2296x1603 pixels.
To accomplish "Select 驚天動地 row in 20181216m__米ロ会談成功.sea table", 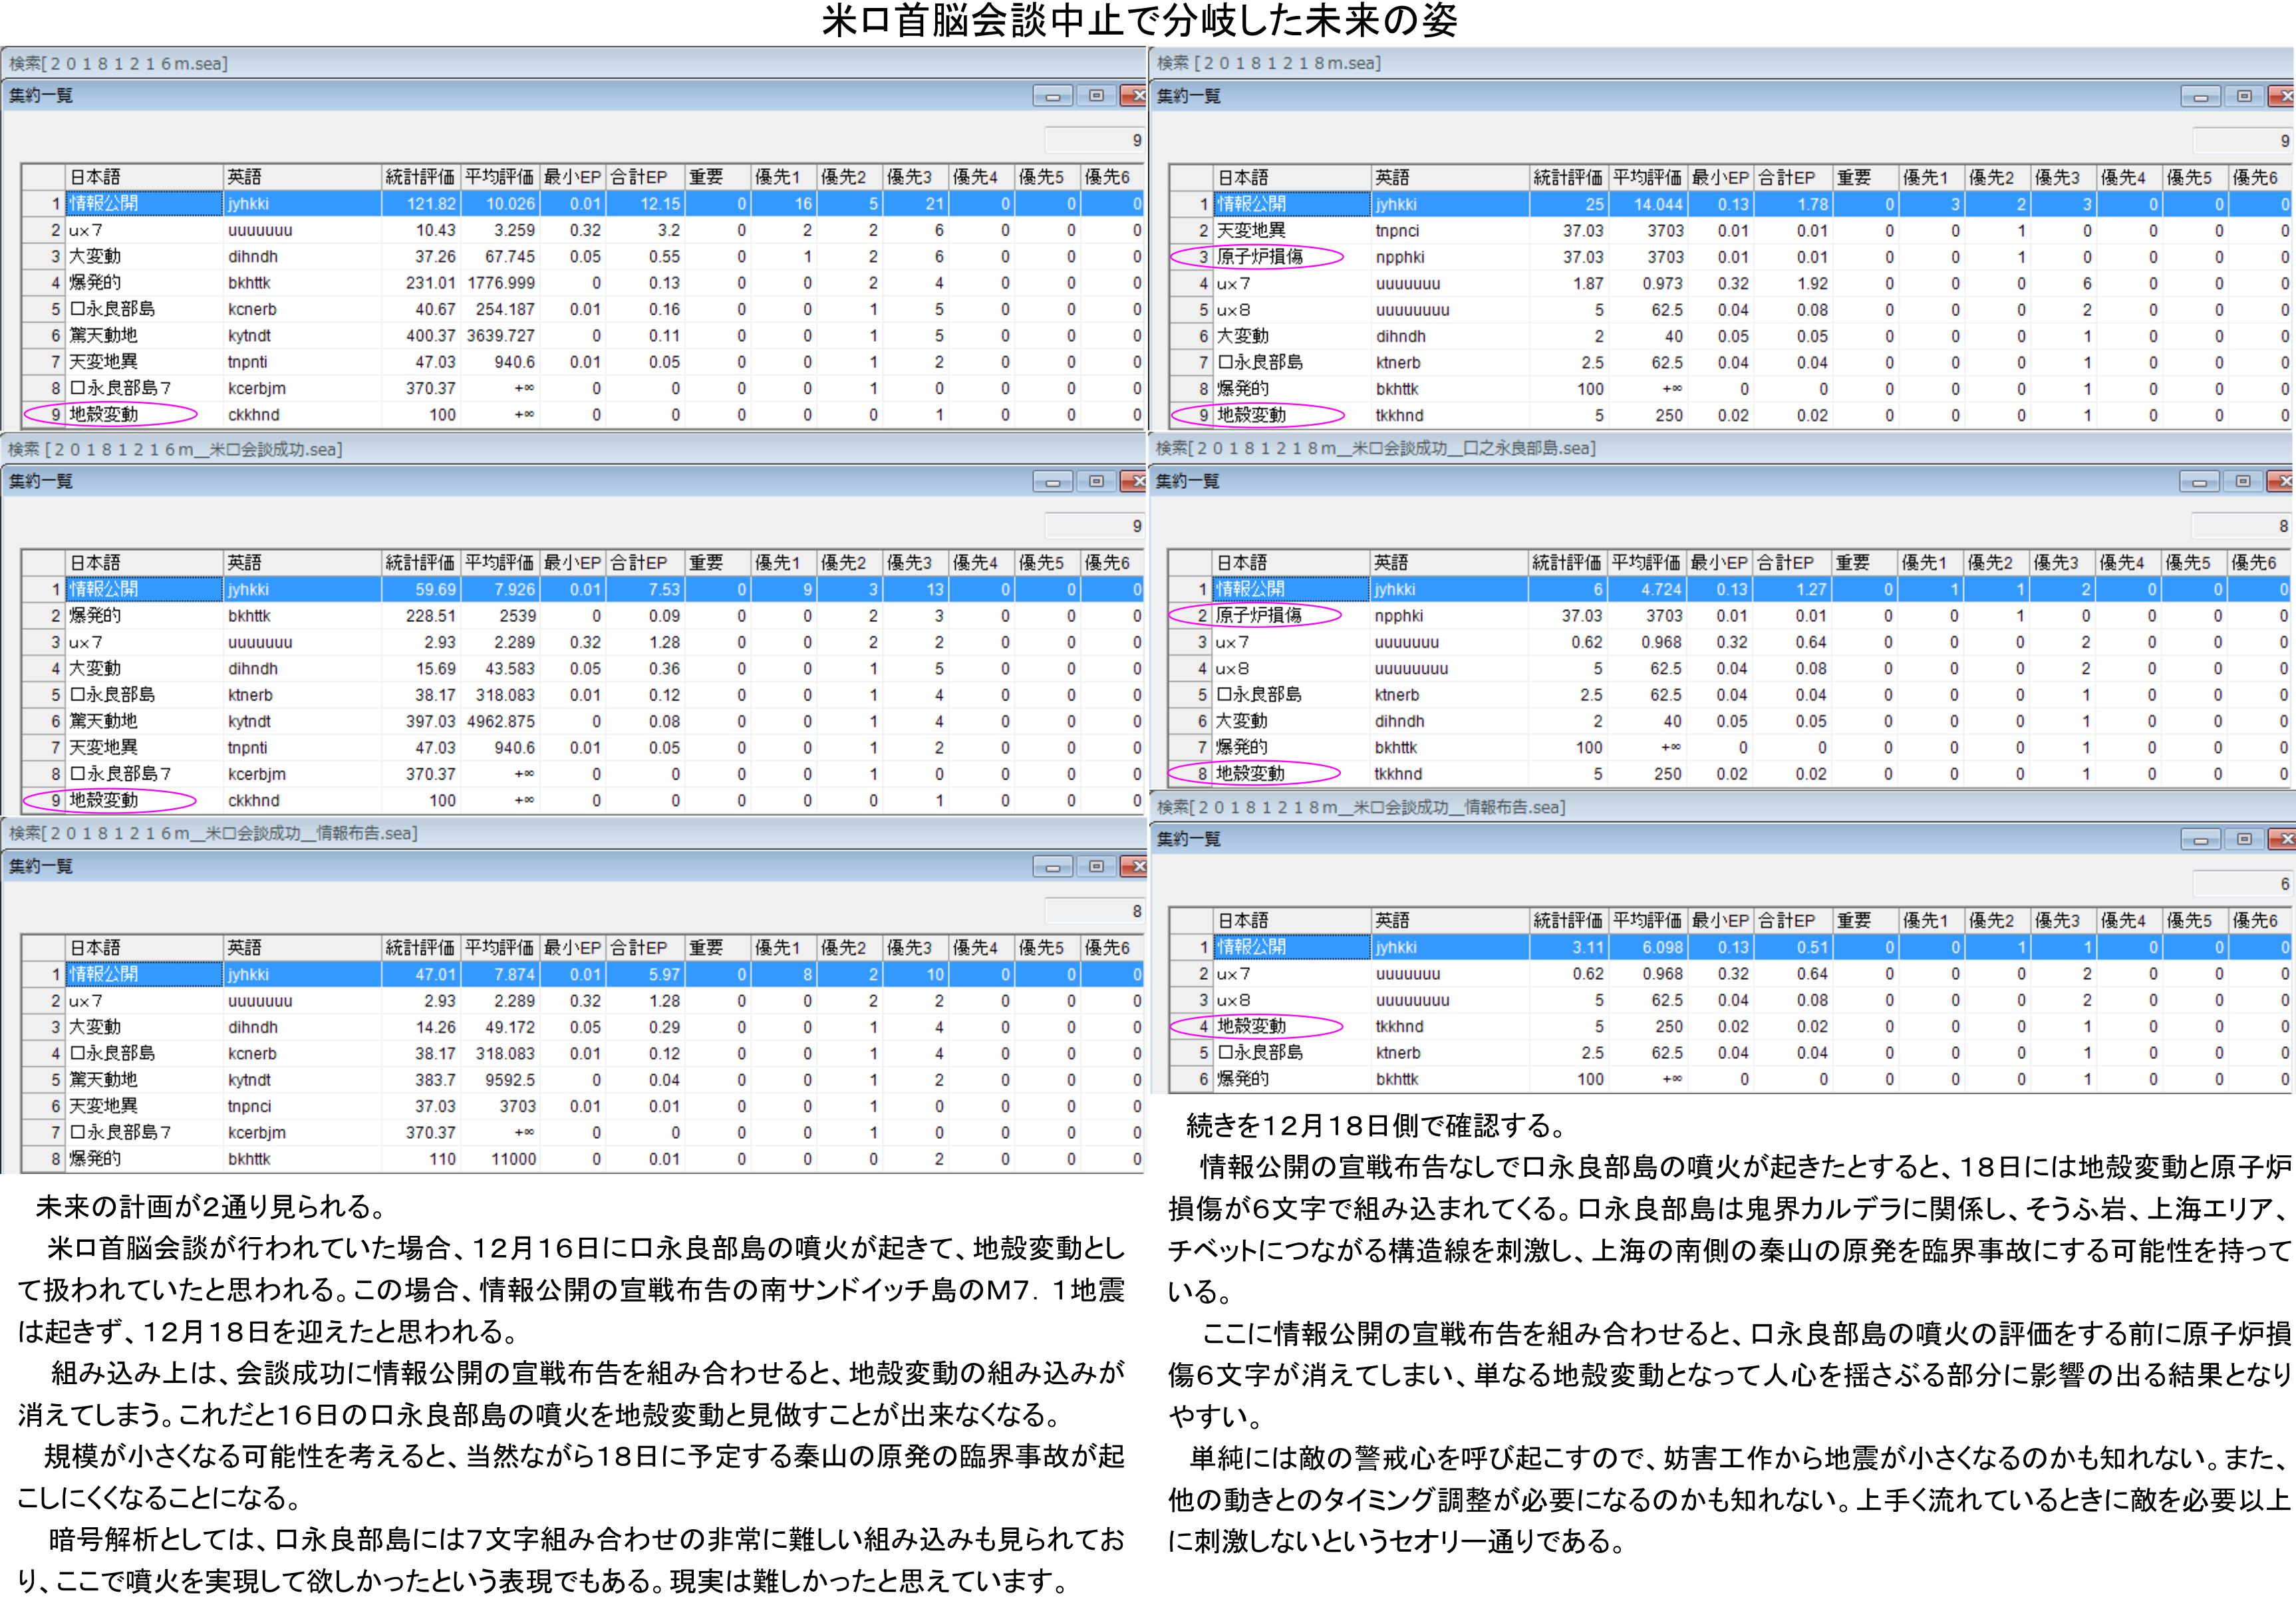I will [104, 721].
